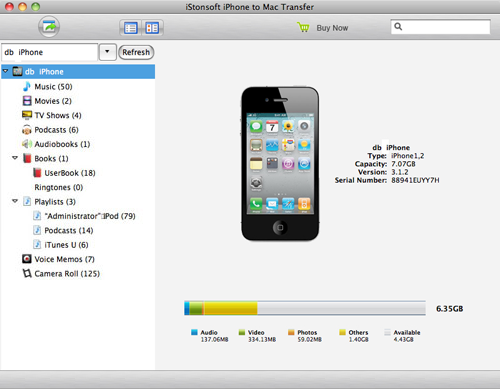Open Audiobooks (1) category
This screenshot has width=500, height=389.
coord(62,144)
